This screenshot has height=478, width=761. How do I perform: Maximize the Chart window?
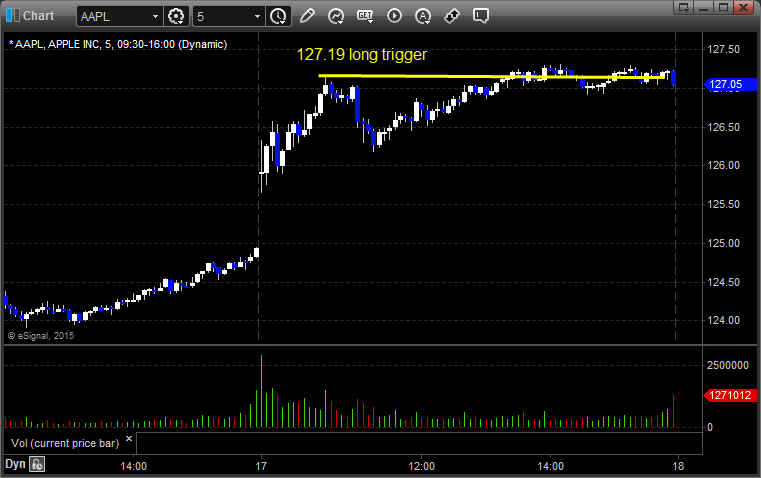tap(723, 7)
